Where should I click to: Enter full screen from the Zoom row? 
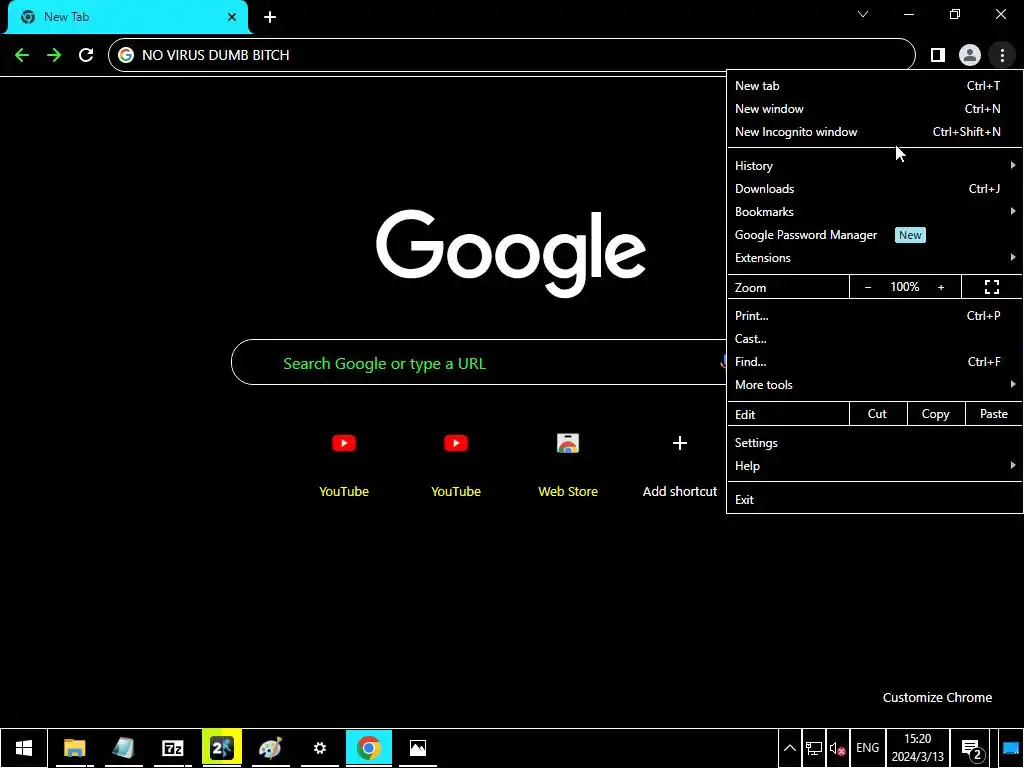(x=992, y=287)
